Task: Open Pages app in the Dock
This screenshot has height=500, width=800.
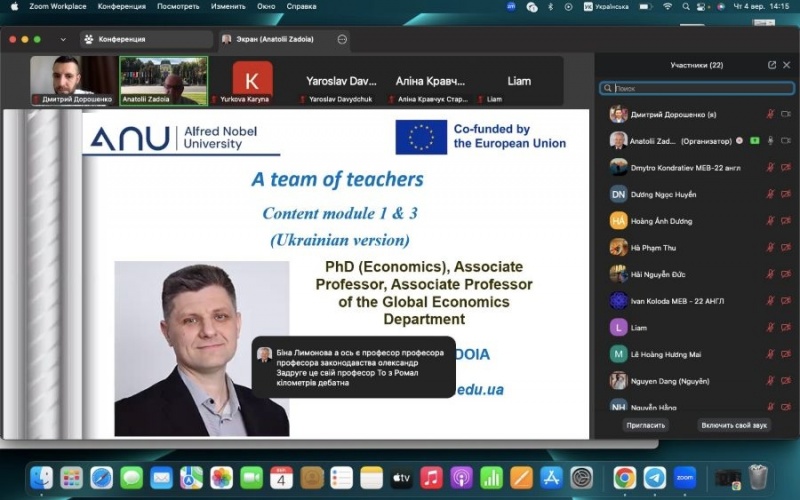Action: 521,478
